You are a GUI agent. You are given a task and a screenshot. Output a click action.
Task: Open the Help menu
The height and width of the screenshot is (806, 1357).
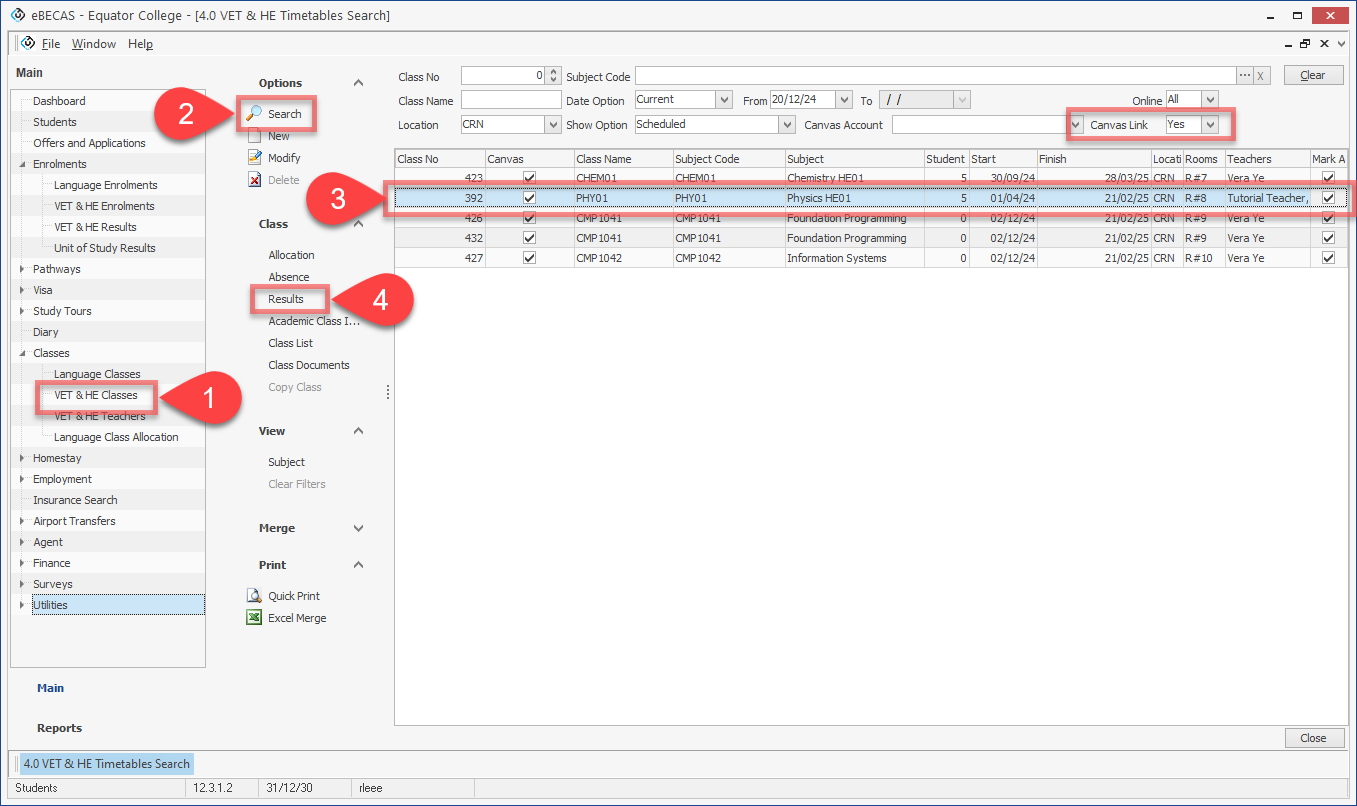140,44
